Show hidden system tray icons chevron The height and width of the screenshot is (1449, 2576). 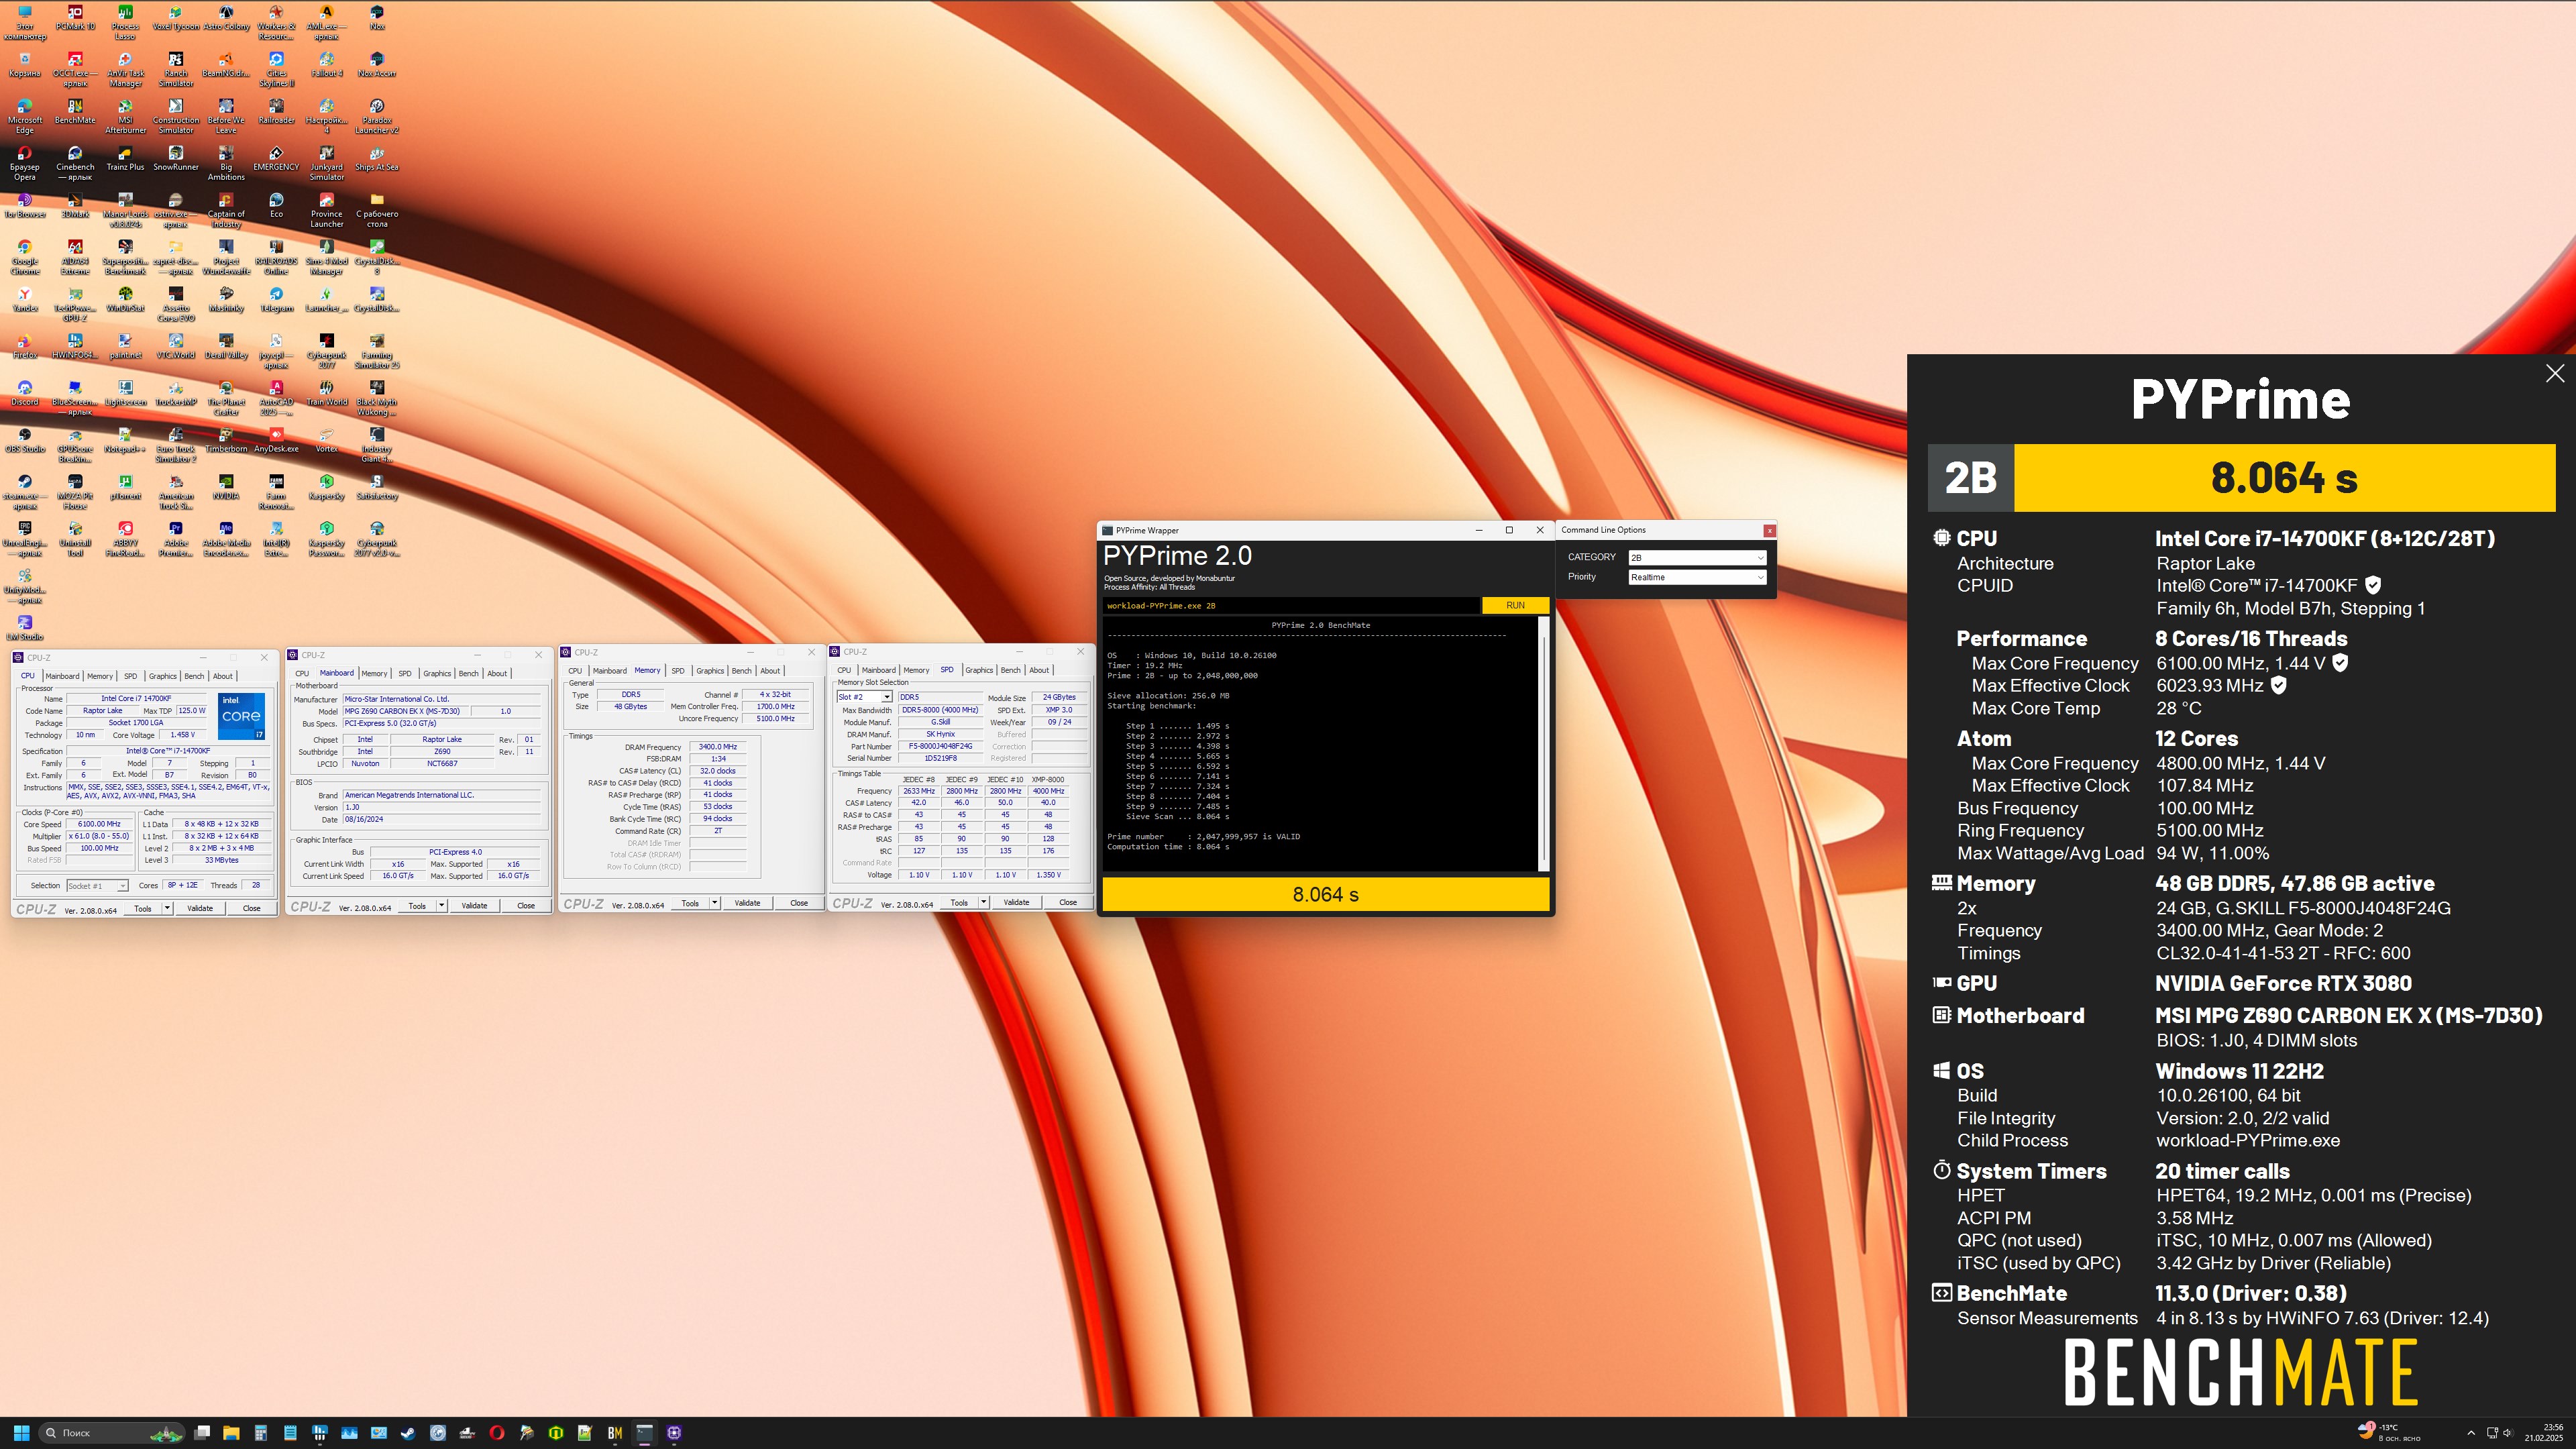click(x=2471, y=1432)
